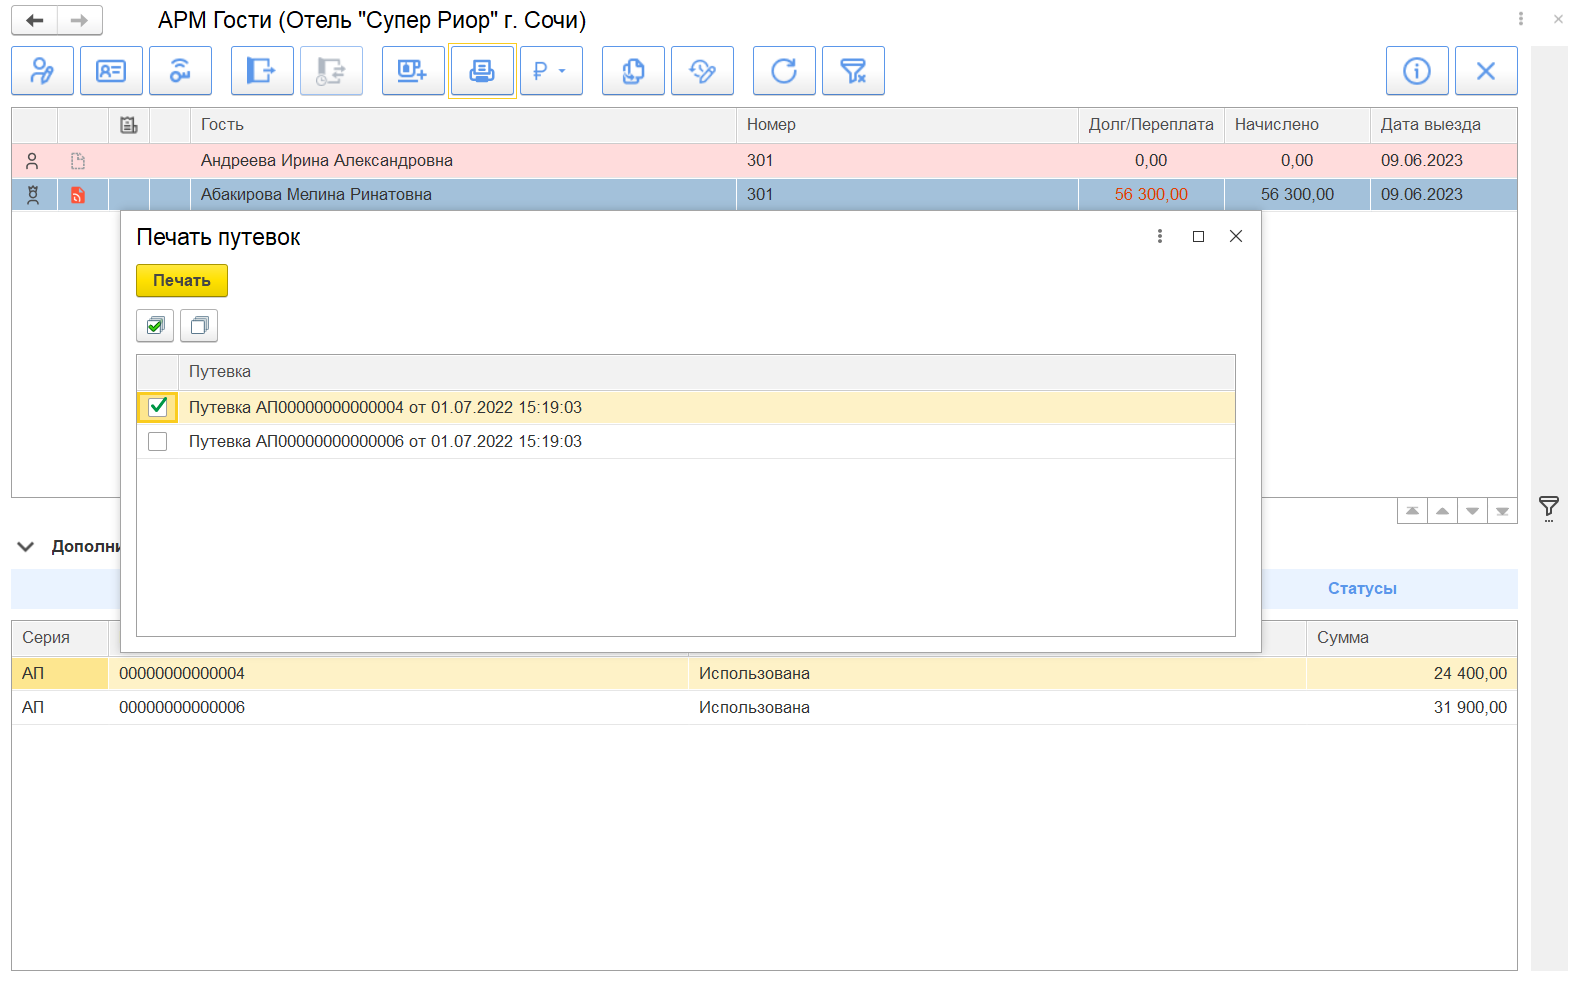Click the greyed room transfer icon

[331, 71]
